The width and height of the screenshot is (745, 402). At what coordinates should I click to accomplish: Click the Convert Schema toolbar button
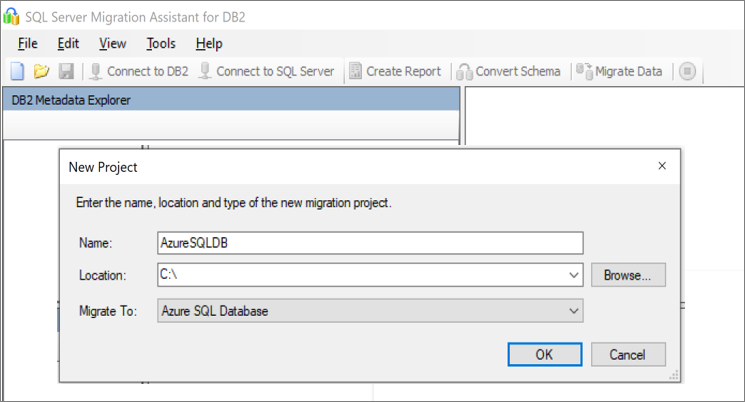[509, 71]
